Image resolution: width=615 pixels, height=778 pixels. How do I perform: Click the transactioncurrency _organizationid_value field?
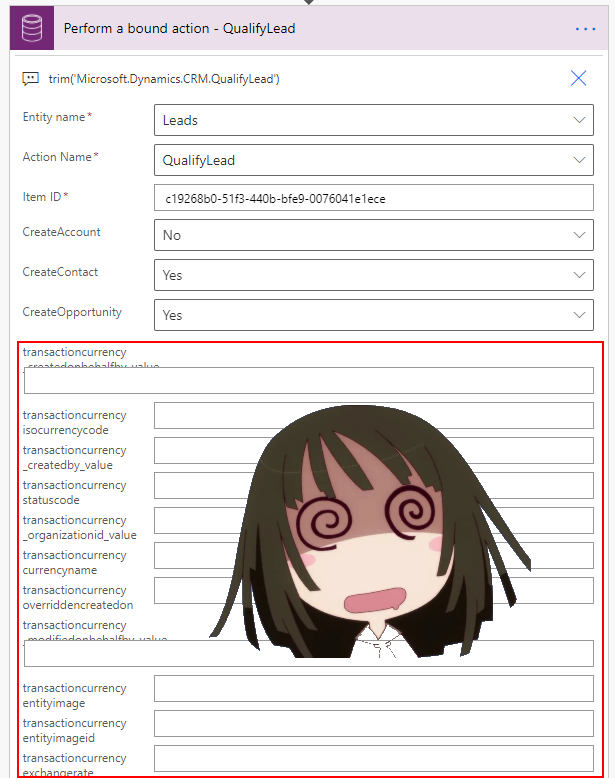click(x=374, y=520)
